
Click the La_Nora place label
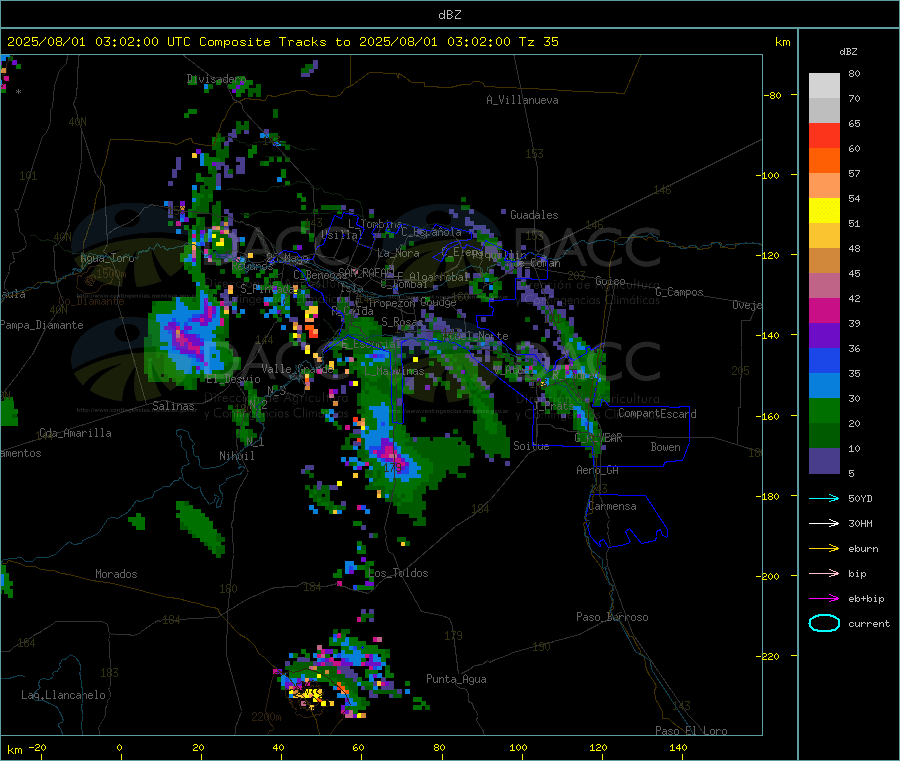398,253
